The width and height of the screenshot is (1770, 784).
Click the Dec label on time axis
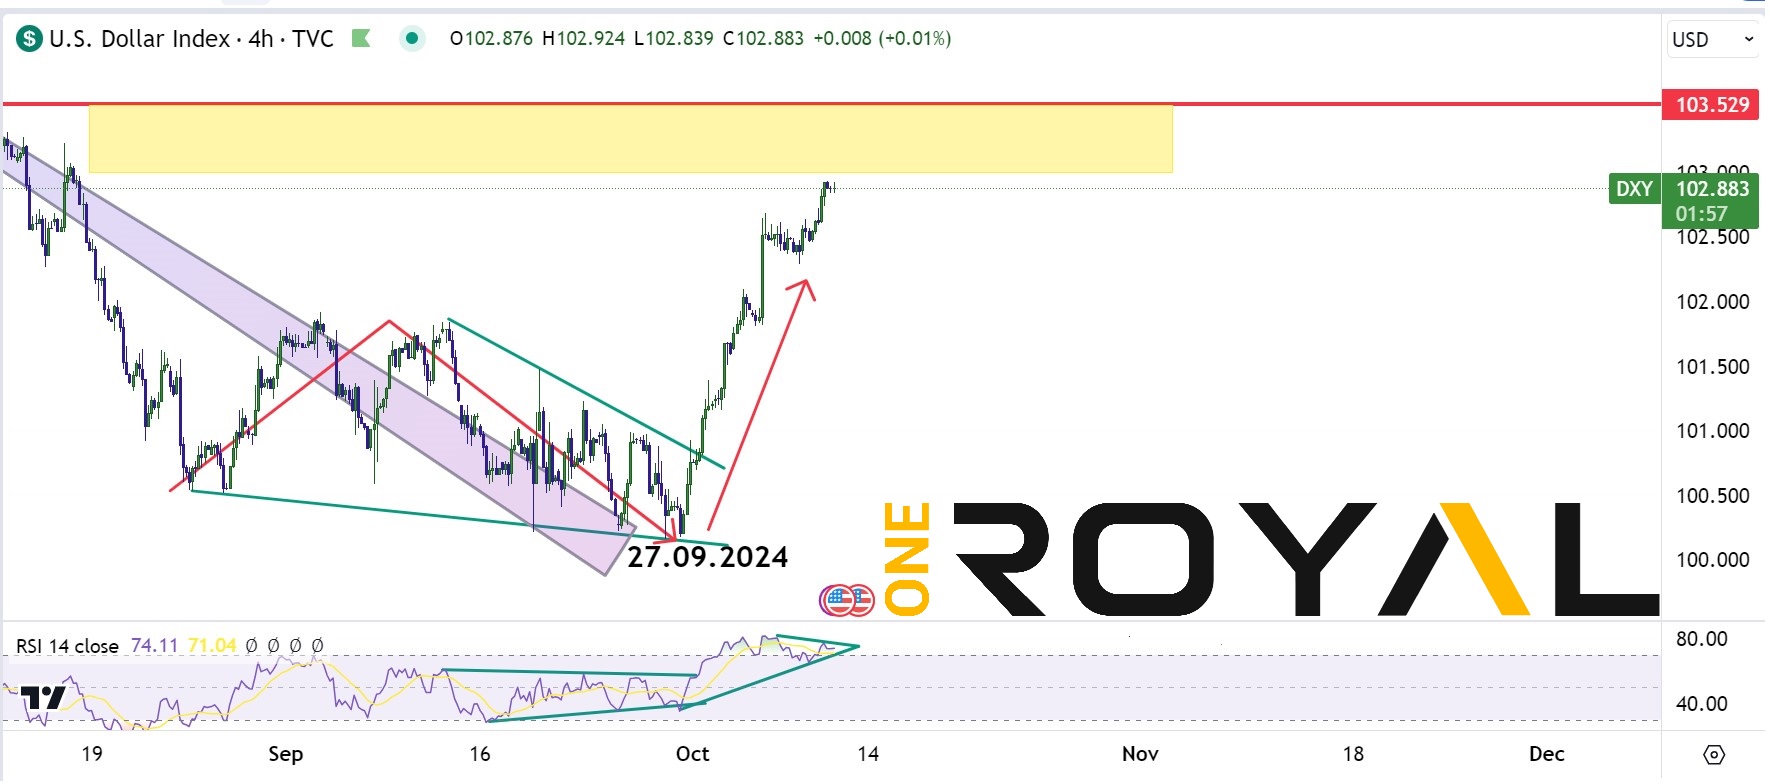coord(1546,754)
